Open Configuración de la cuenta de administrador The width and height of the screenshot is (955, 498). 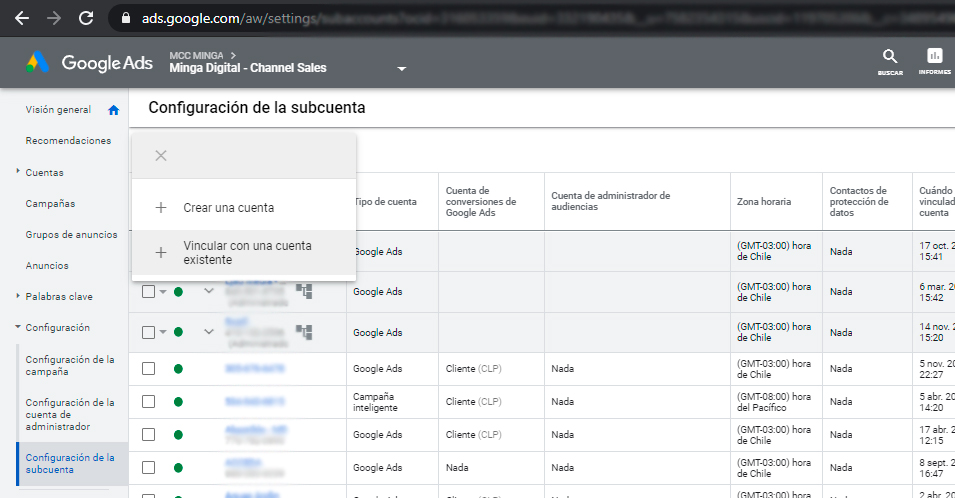point(70,415)
